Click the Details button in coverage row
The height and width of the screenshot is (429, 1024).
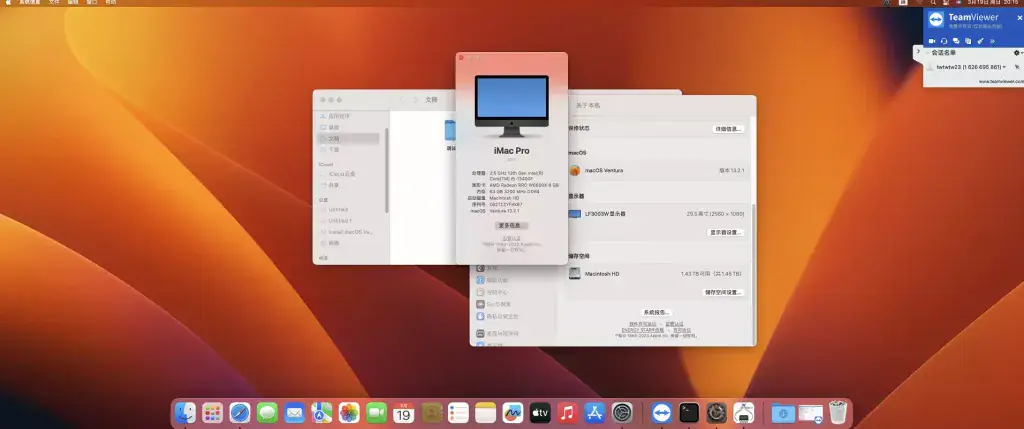tap(728, 129)
